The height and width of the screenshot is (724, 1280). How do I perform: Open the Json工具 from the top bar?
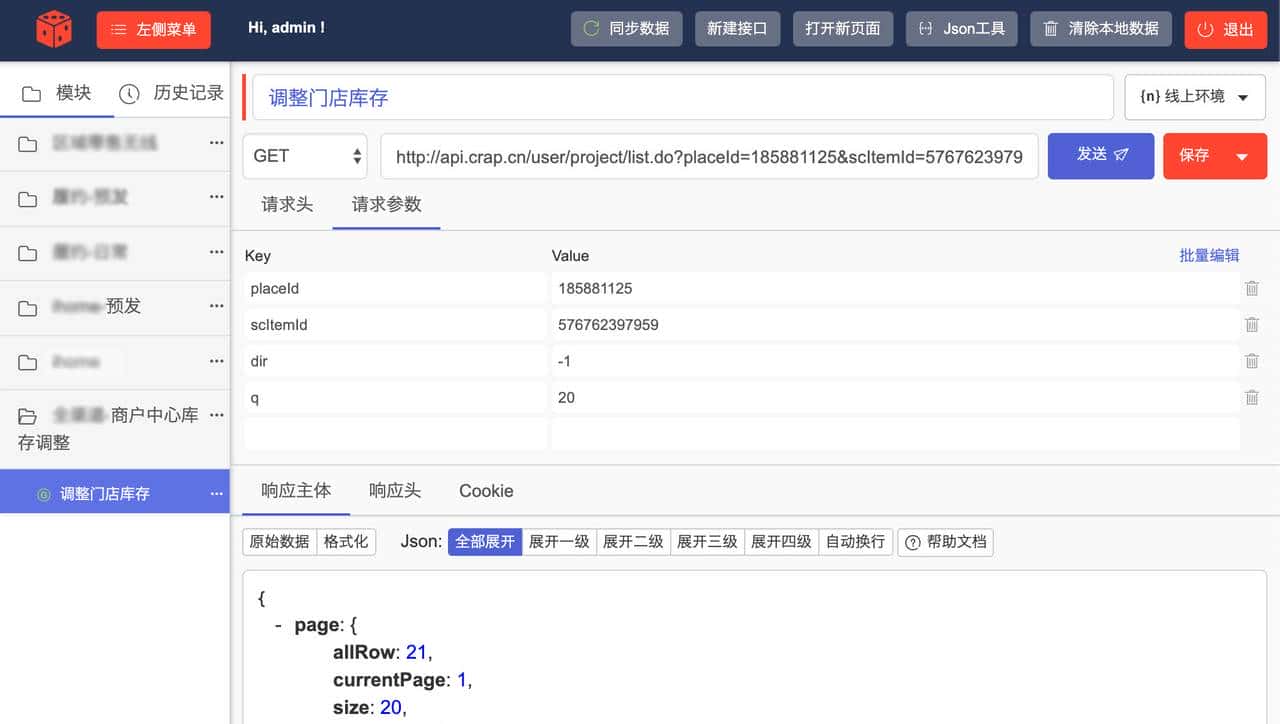[961, 29]
